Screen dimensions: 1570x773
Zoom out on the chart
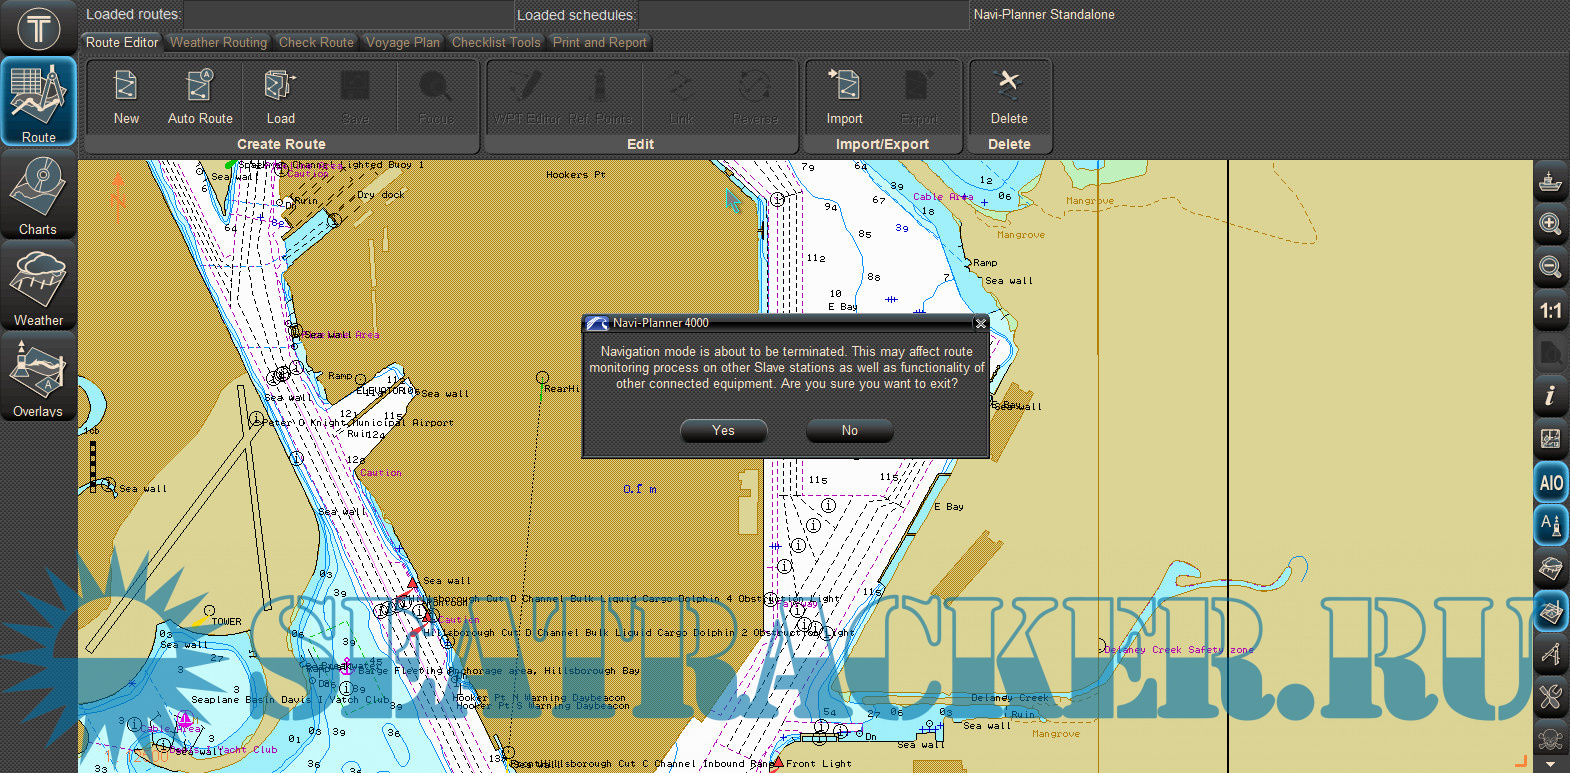click(1550, 267)
